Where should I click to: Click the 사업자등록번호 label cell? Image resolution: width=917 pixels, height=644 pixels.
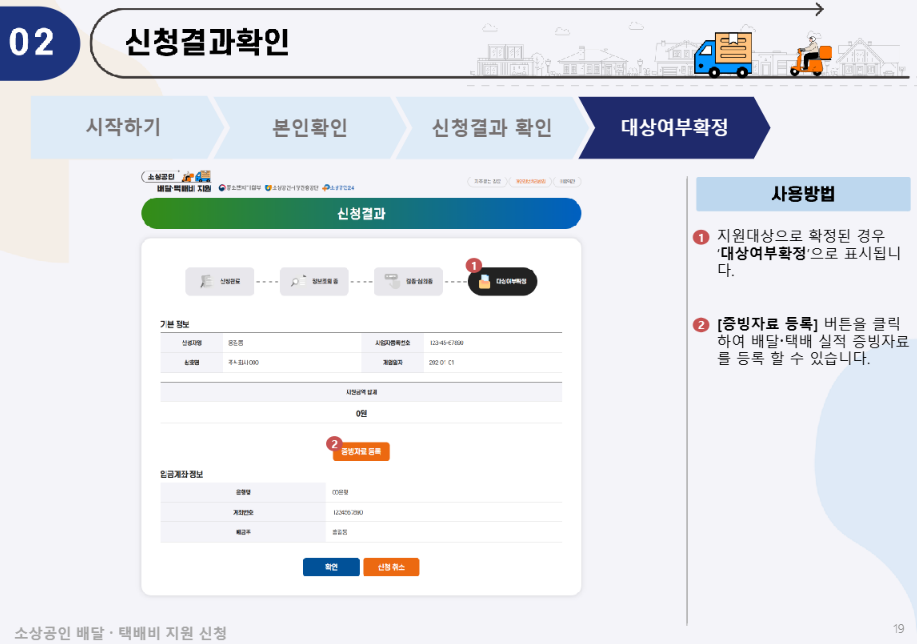[x=392, y=343]
